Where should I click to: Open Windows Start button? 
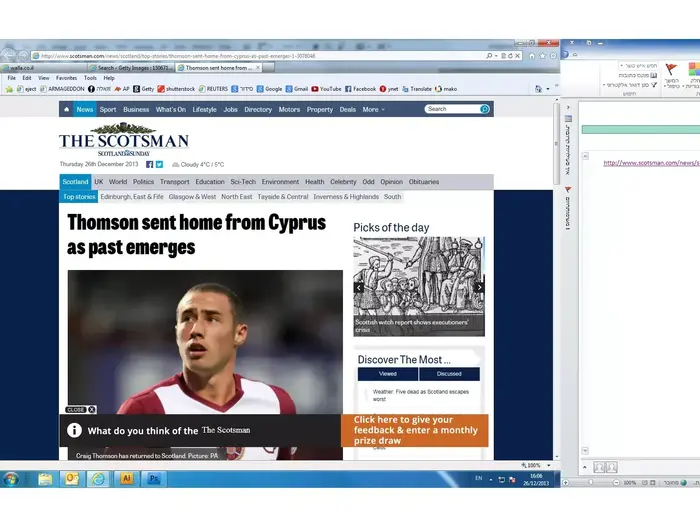tap(11, 479)
